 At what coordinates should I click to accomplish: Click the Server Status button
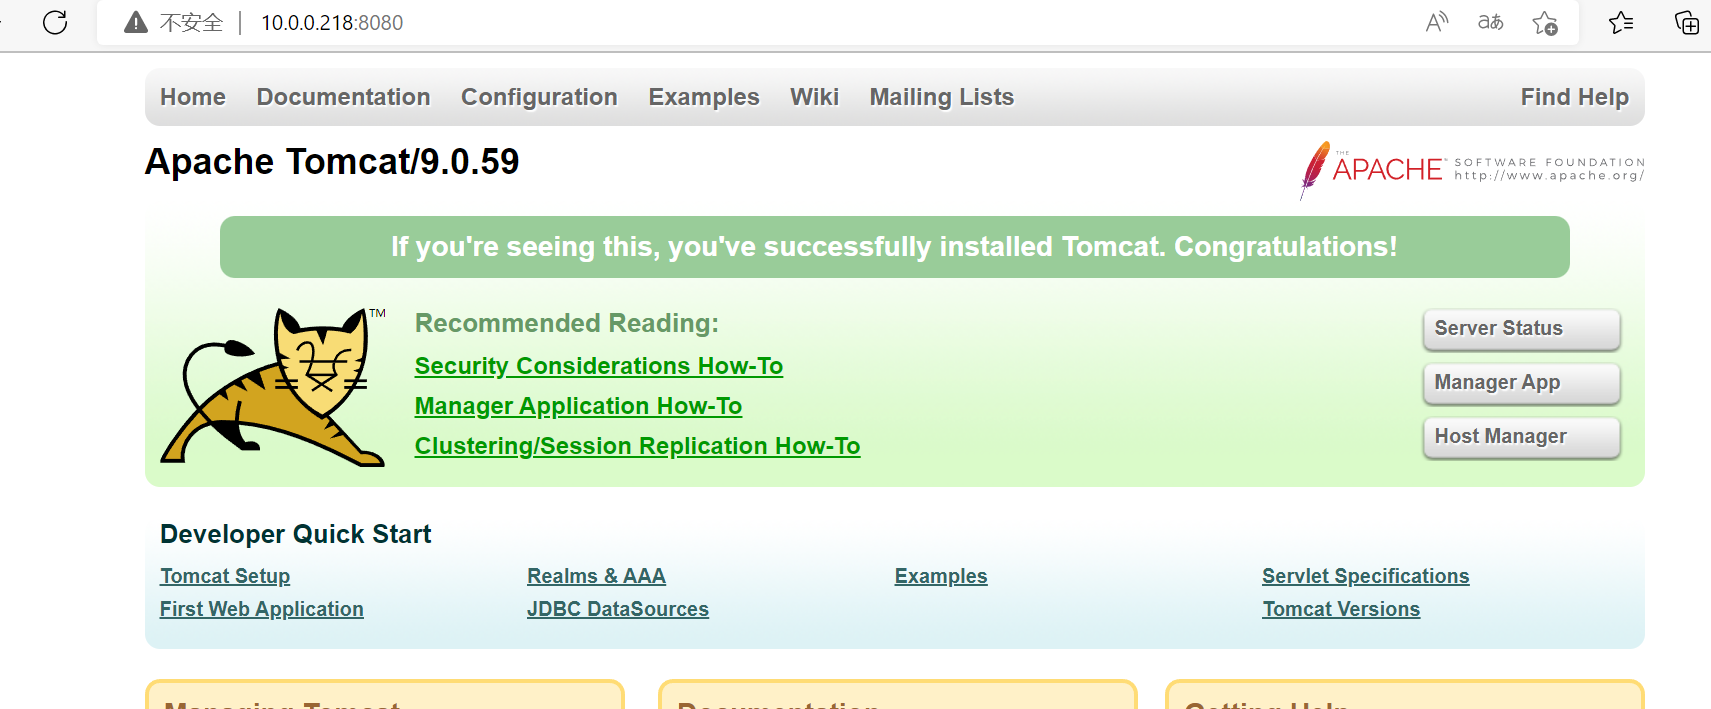pos(1521,329)
